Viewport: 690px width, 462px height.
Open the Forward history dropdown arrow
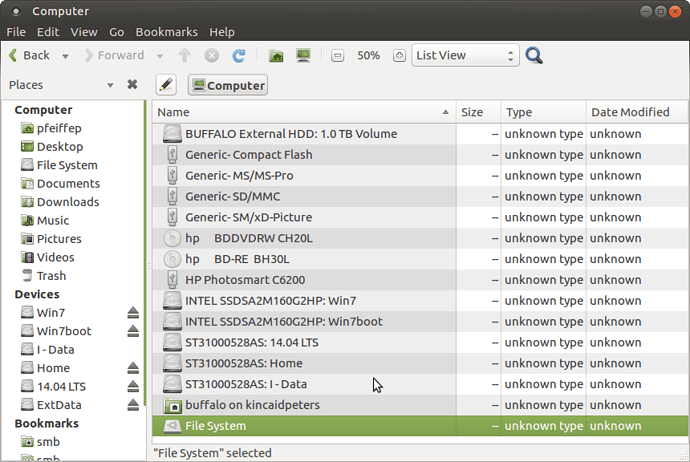pyautogui.click(x=160, y=56)
